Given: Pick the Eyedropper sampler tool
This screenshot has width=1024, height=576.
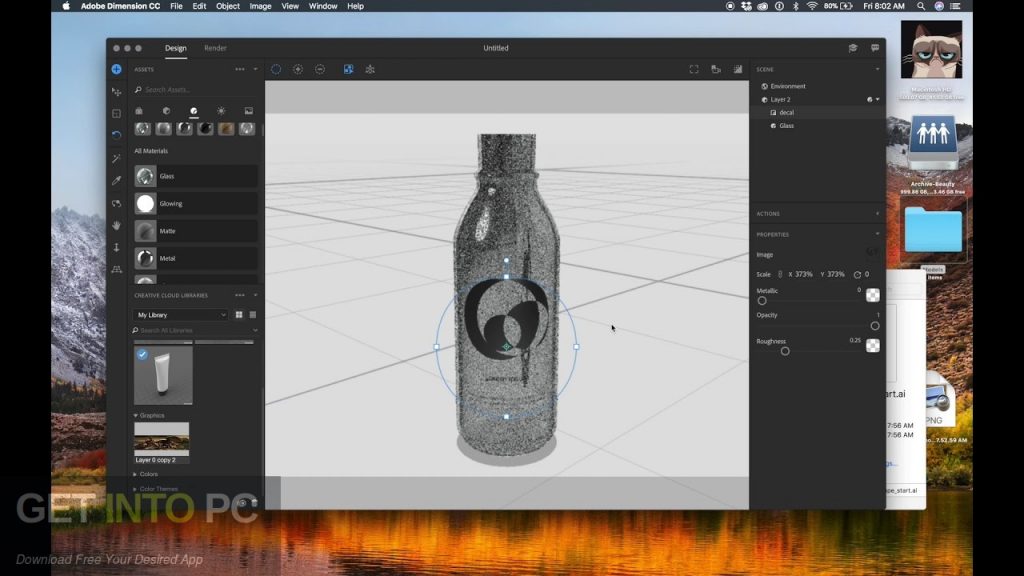Looking at the screenshot, I should point(116,181).
